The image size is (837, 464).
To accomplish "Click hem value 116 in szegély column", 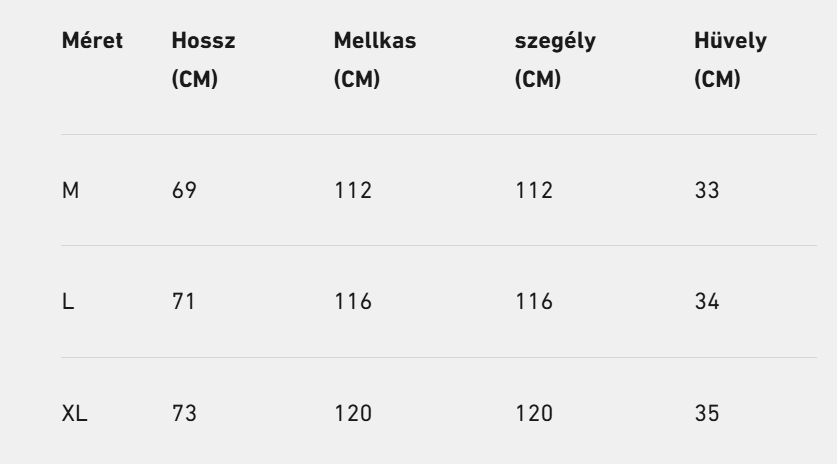I will pyautogui.click(x=534, y=302).
